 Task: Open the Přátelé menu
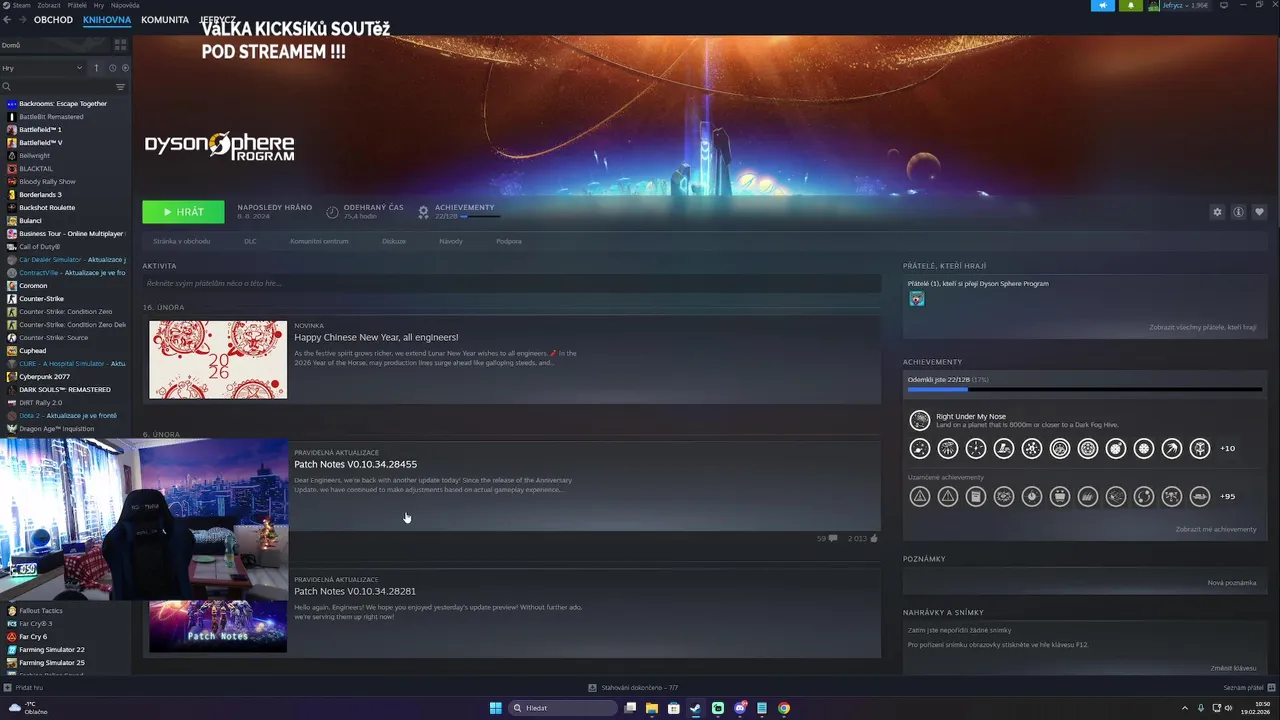coord(77,5)
